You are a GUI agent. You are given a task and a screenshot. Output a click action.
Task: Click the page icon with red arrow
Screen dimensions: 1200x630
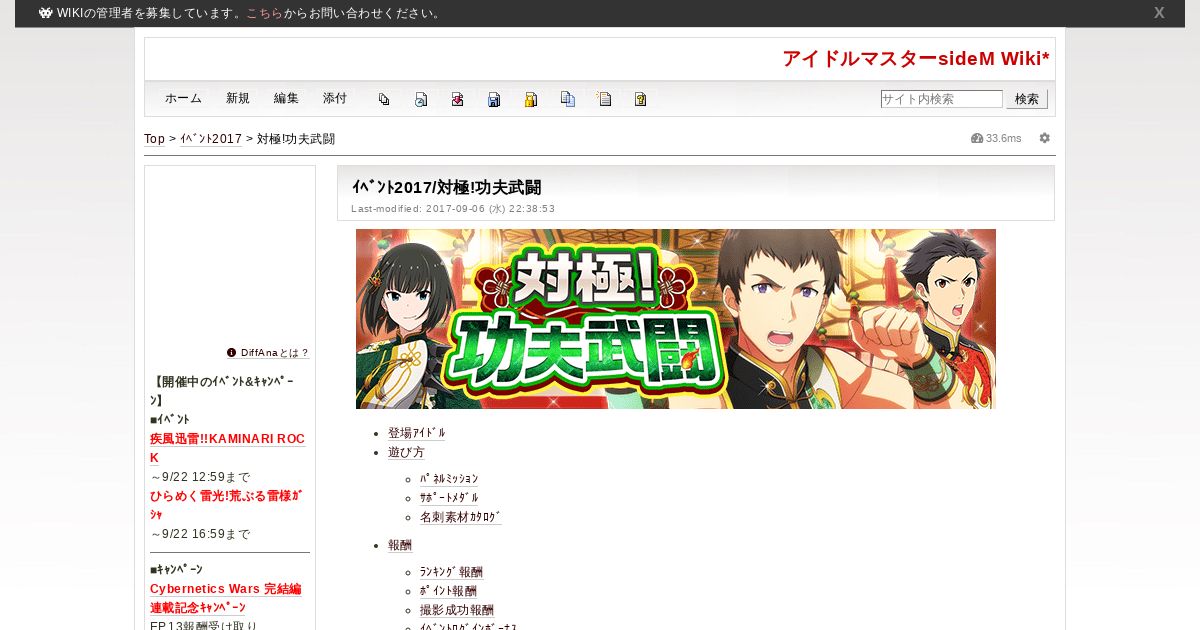[457, 99]
